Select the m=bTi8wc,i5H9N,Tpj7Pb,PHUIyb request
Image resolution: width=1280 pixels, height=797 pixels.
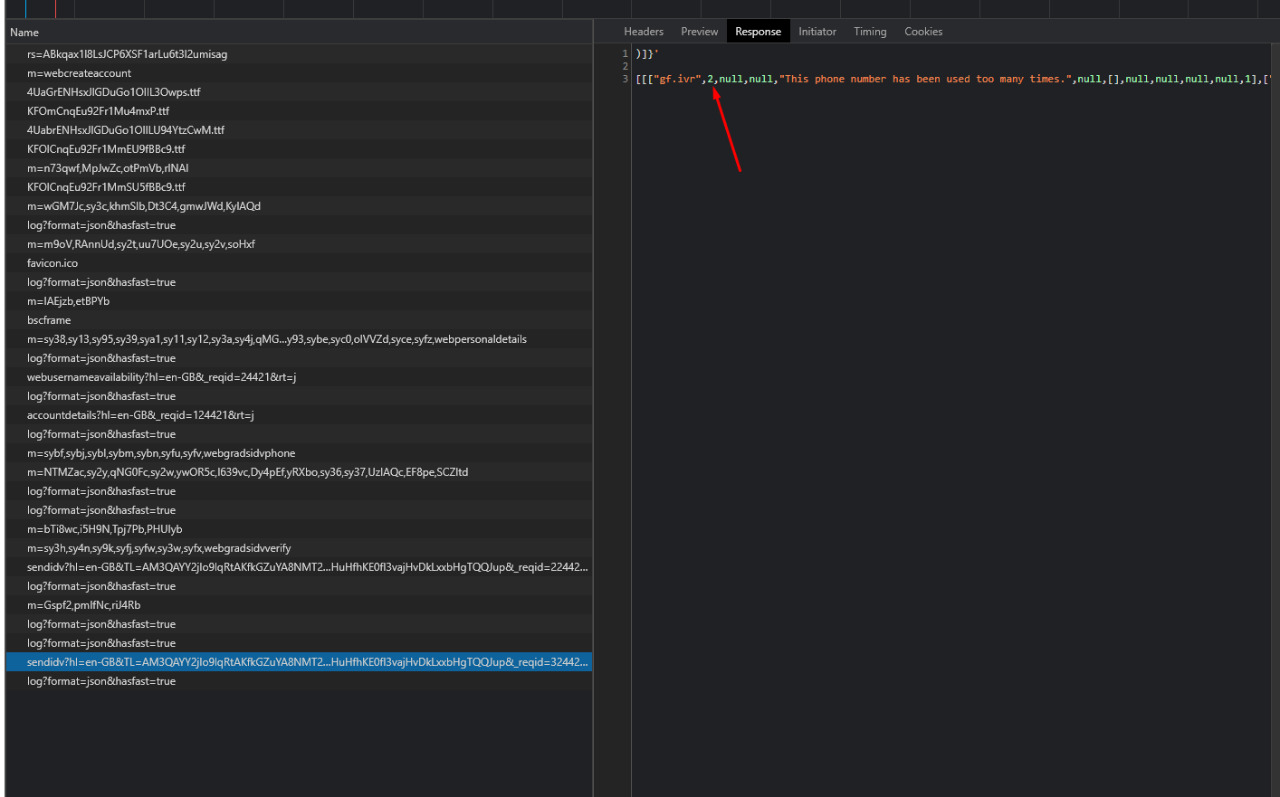298,529
